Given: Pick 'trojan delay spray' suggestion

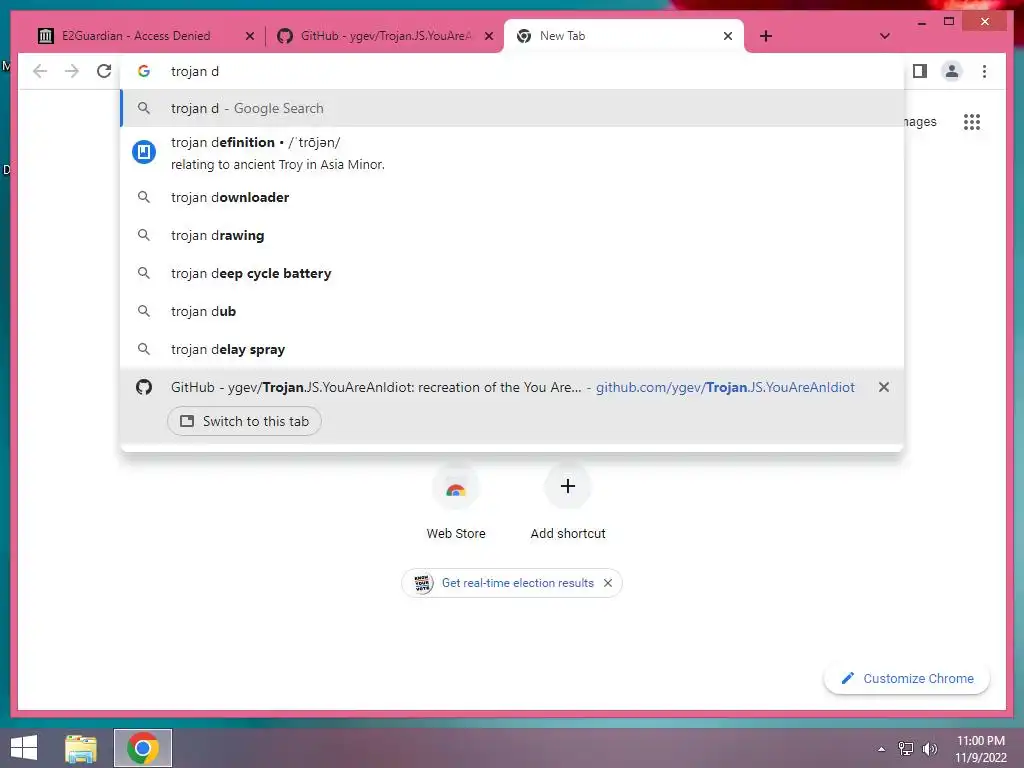Looking at the screenshot, I should pyautogui.click(x=512, y=349).
